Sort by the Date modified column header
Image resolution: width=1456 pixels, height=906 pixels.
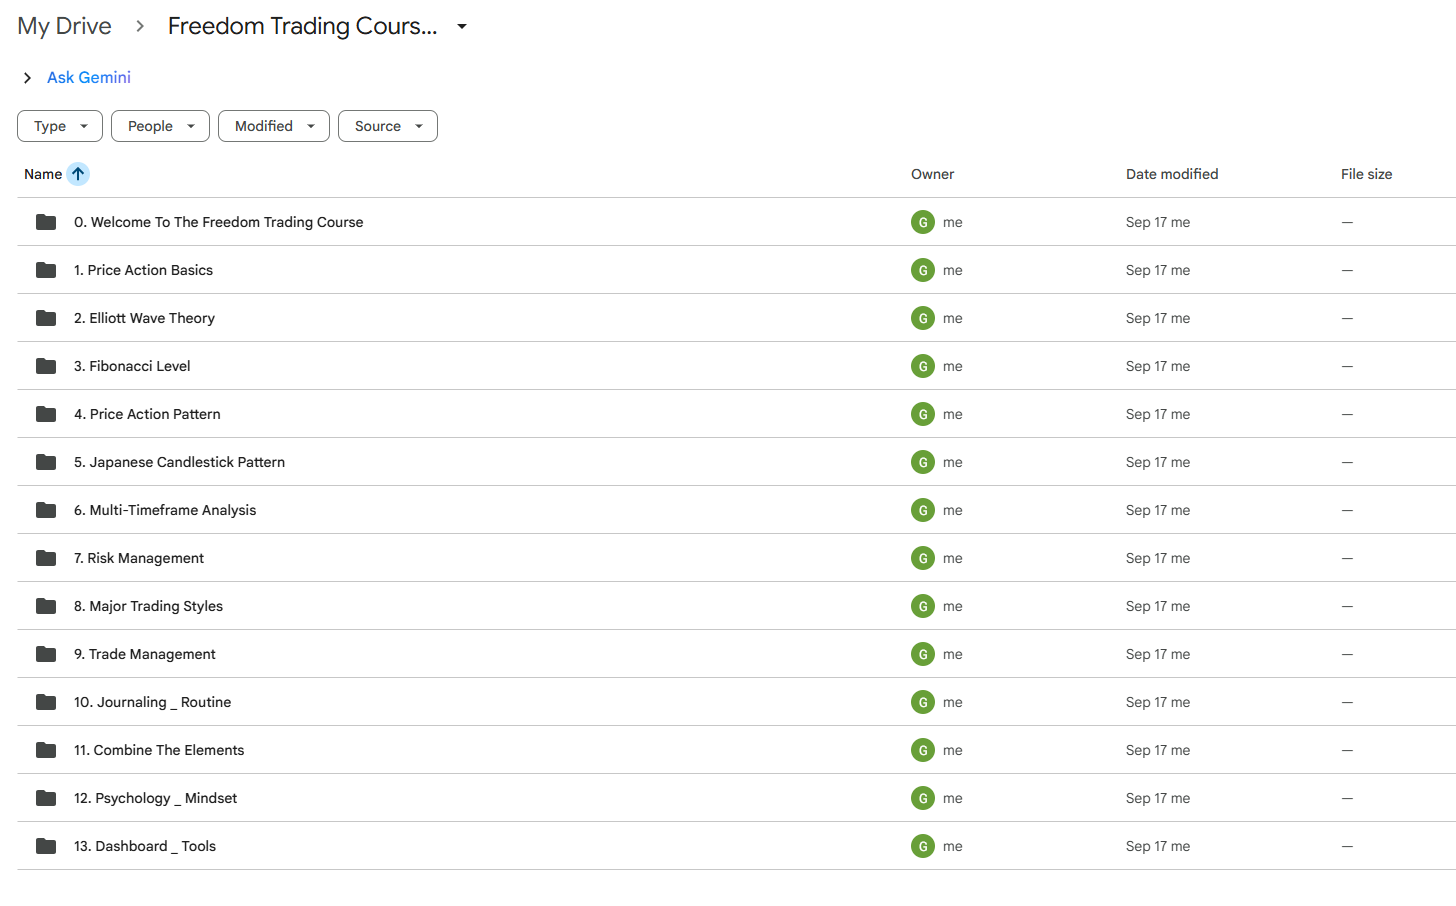point(1172,174)
